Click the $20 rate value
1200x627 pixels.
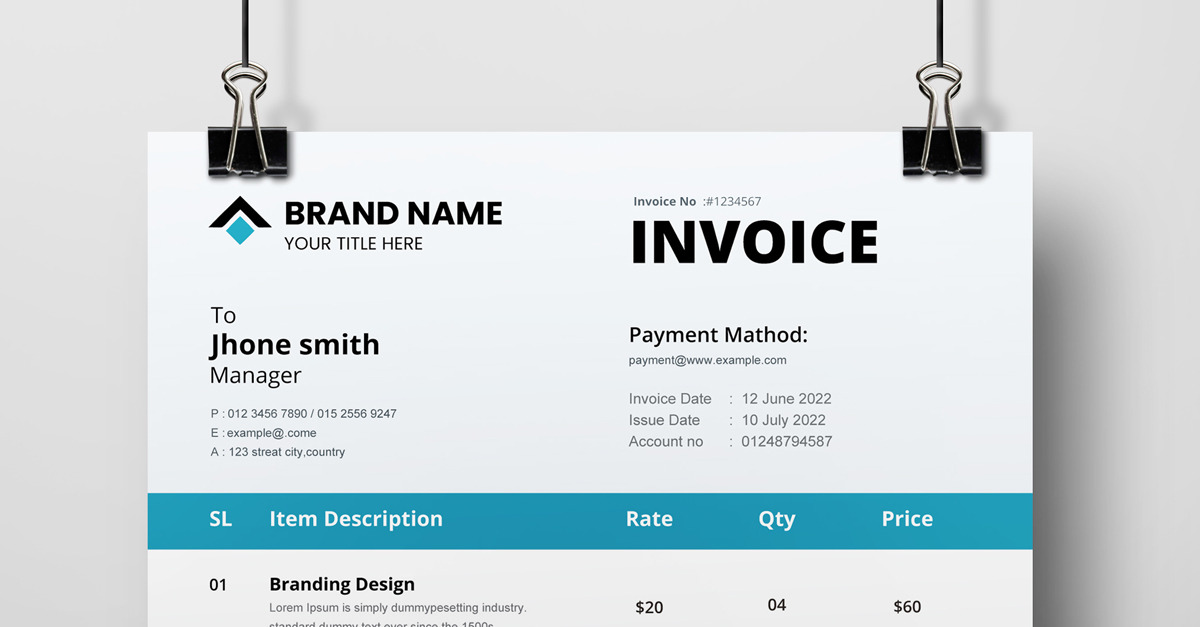point(649,606)
